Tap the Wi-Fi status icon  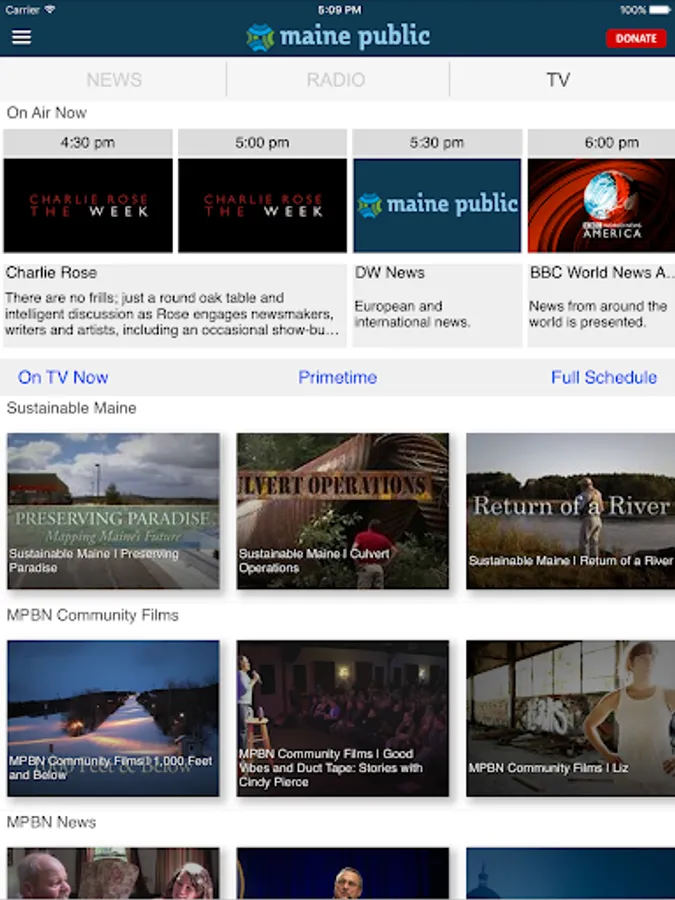(49, 9)
